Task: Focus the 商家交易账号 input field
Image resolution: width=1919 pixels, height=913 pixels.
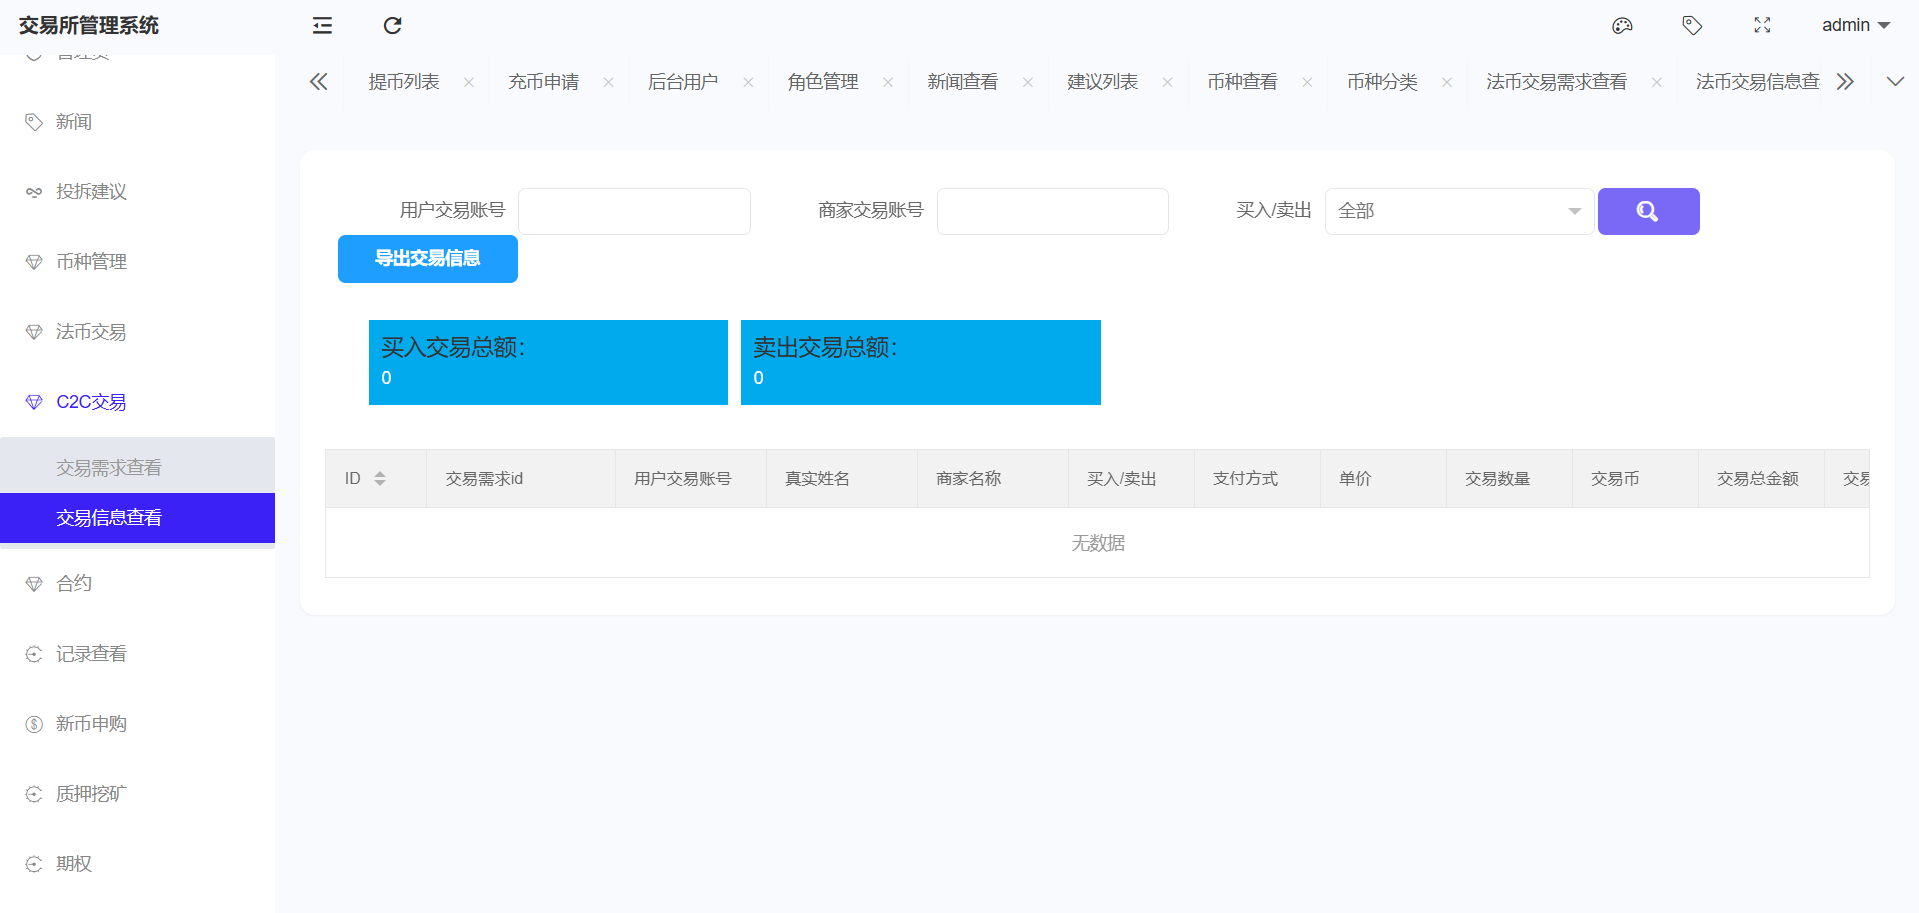Action: click(x=1052, y=211)
